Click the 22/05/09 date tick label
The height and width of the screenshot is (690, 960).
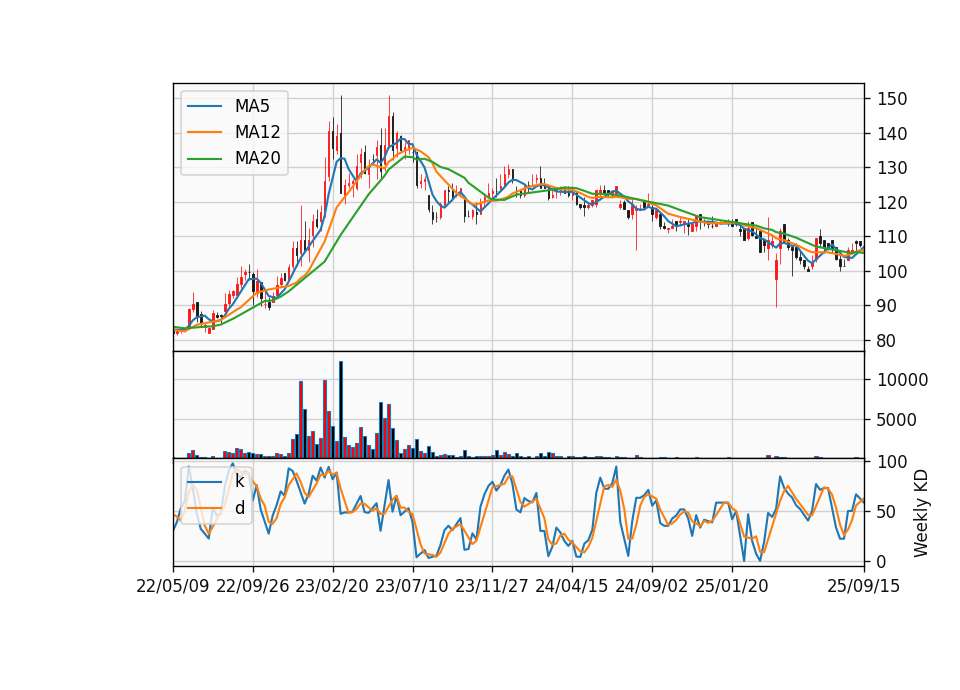pyautogui.click(x=173, y=586)
